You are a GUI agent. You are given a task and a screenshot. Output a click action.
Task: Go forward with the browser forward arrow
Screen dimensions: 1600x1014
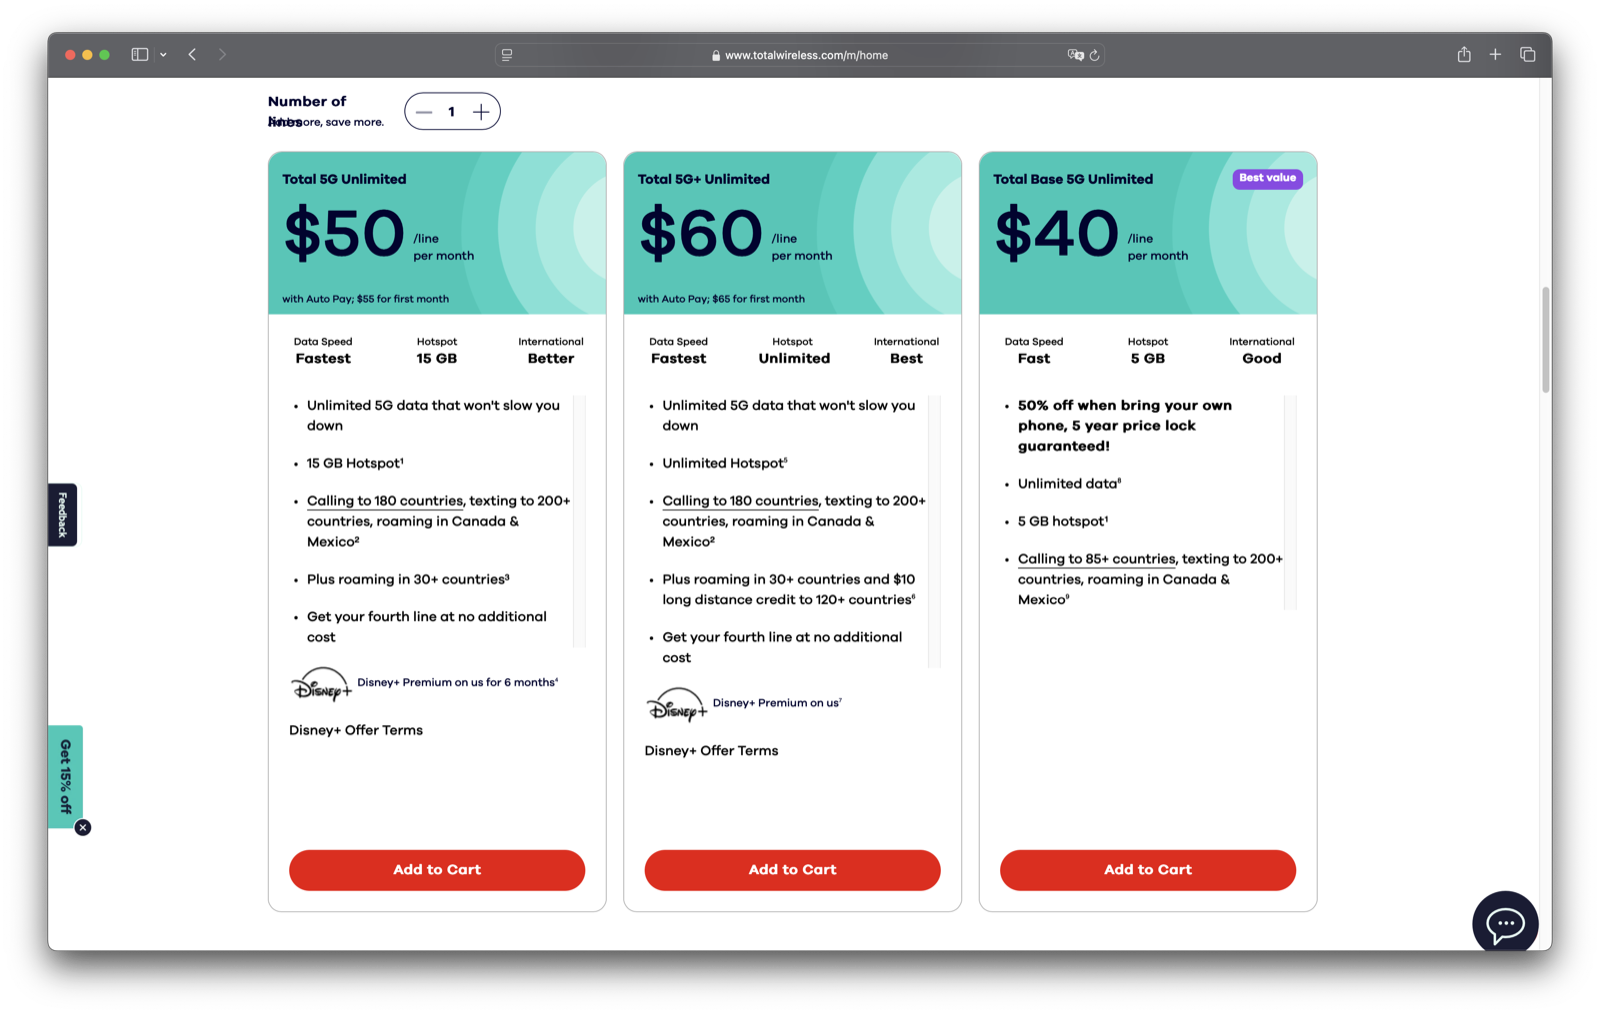[222, 55]
